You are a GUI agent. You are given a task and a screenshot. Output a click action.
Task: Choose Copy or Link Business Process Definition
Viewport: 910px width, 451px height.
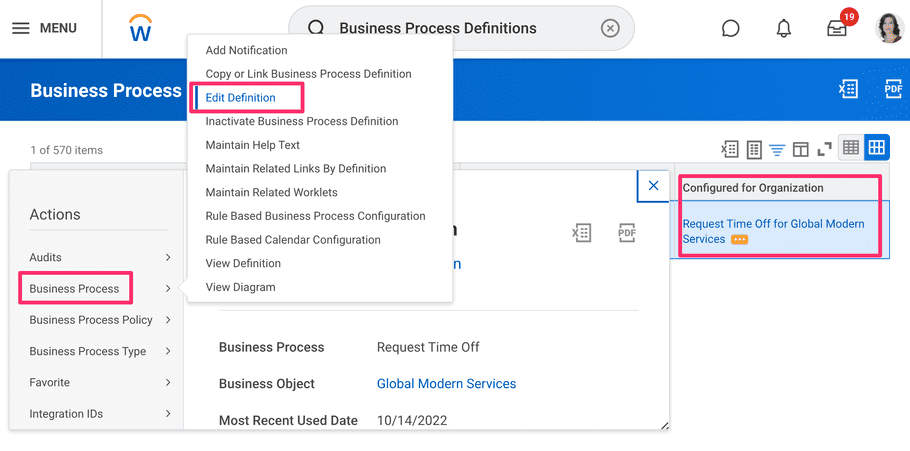pyautogui.click(x=308, y=74)
